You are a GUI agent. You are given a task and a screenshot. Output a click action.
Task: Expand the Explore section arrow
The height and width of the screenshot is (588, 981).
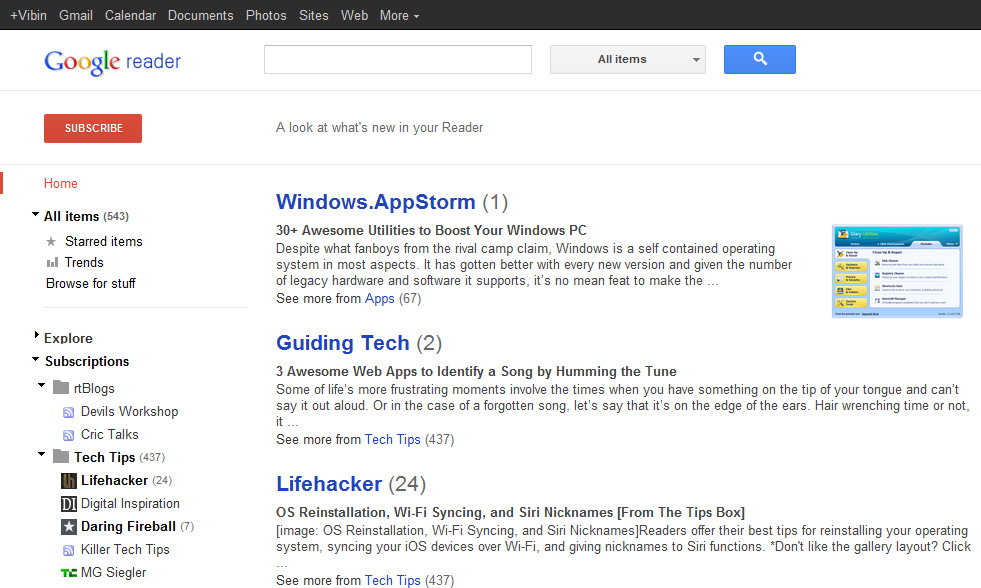36,335
